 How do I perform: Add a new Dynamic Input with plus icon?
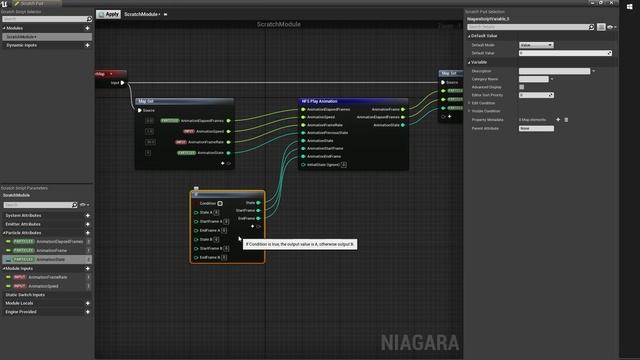[x=87, y=45]
